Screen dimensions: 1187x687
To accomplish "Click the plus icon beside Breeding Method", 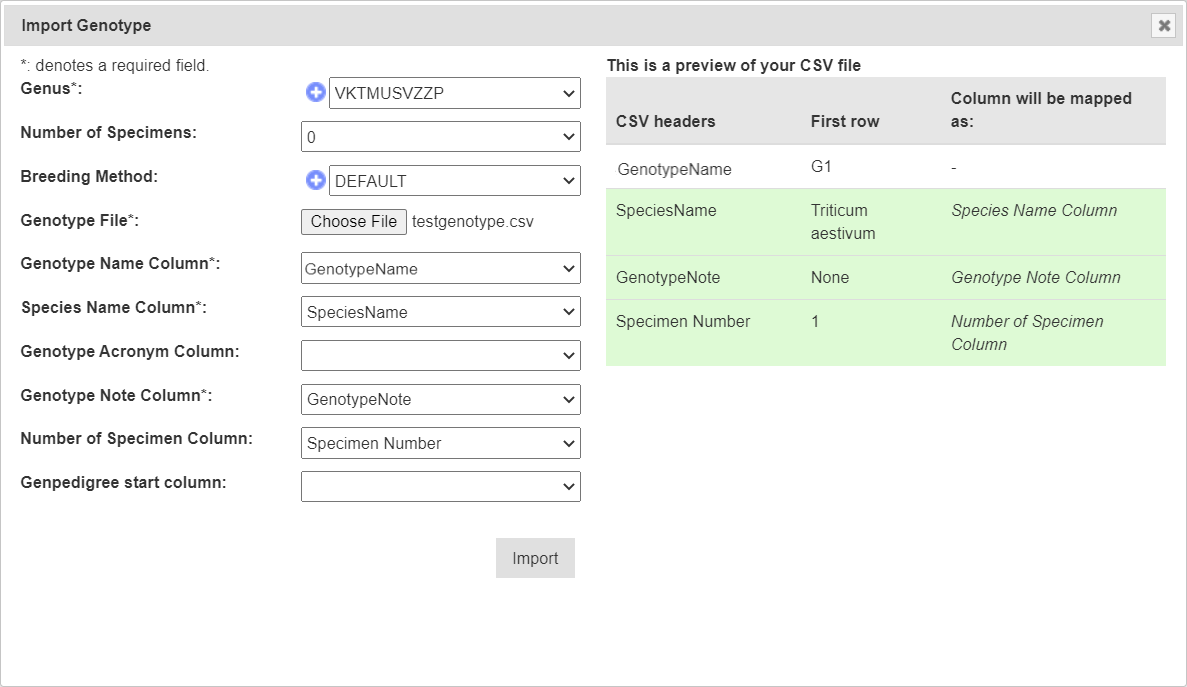I will pos(315,181).
